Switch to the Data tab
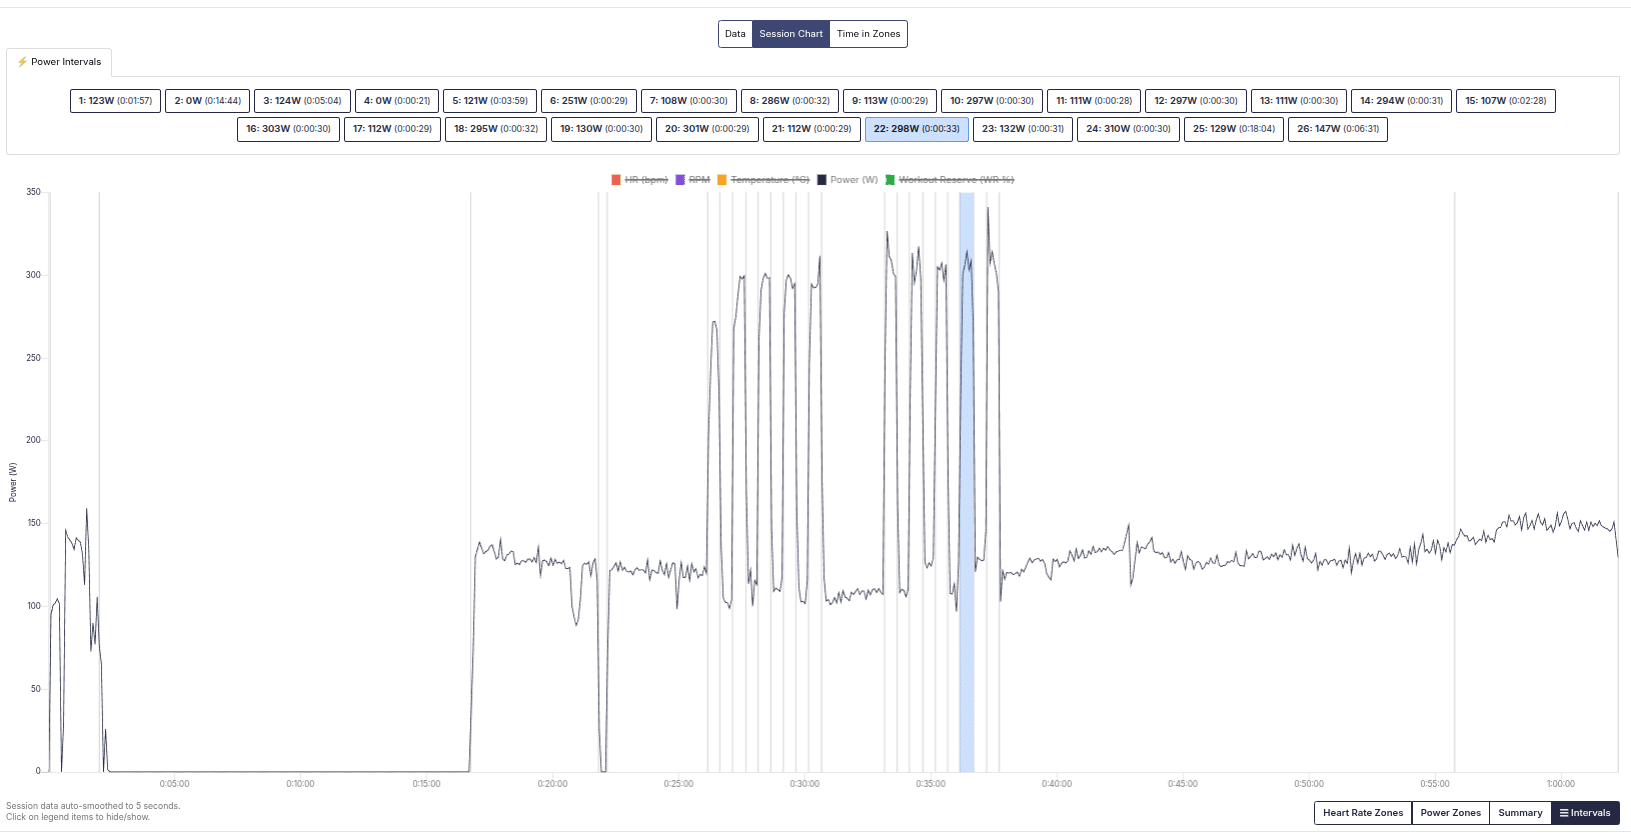 coord(735,34)
